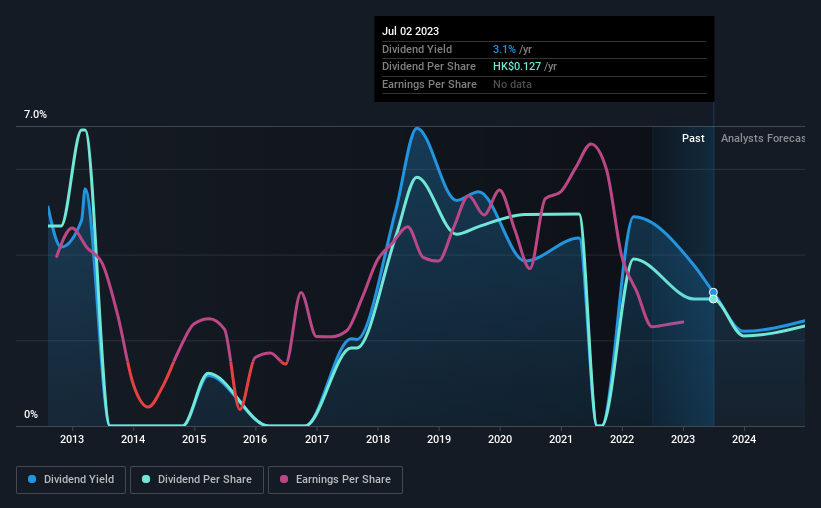Viewport: 821px width, 508px height.
Task: Click the teal data point marker at Jul 2023
Action: pos(713,299)
